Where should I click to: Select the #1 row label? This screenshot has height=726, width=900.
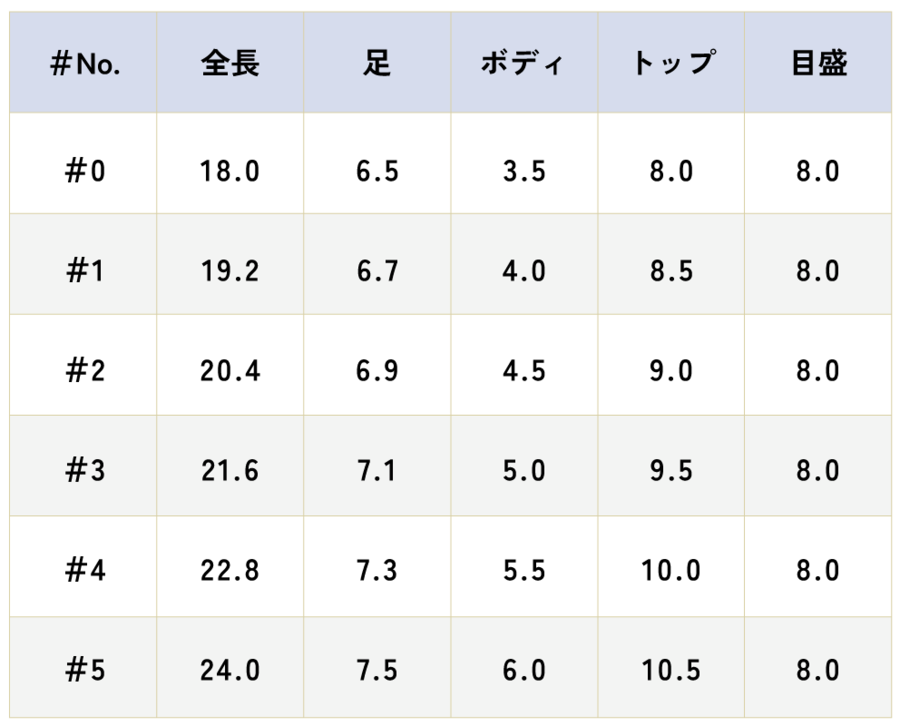[x=85, y=271]
